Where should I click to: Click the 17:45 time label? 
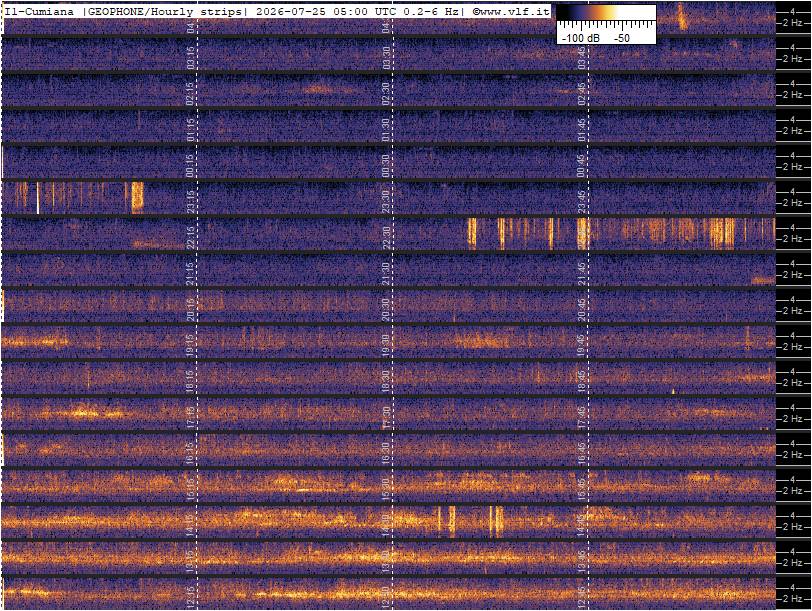pos(581,418)
